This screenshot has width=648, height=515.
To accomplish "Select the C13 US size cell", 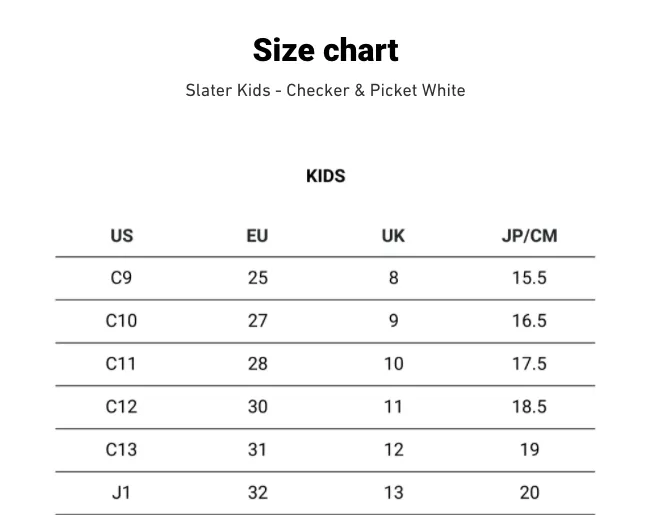I will [x=121, y=450].
